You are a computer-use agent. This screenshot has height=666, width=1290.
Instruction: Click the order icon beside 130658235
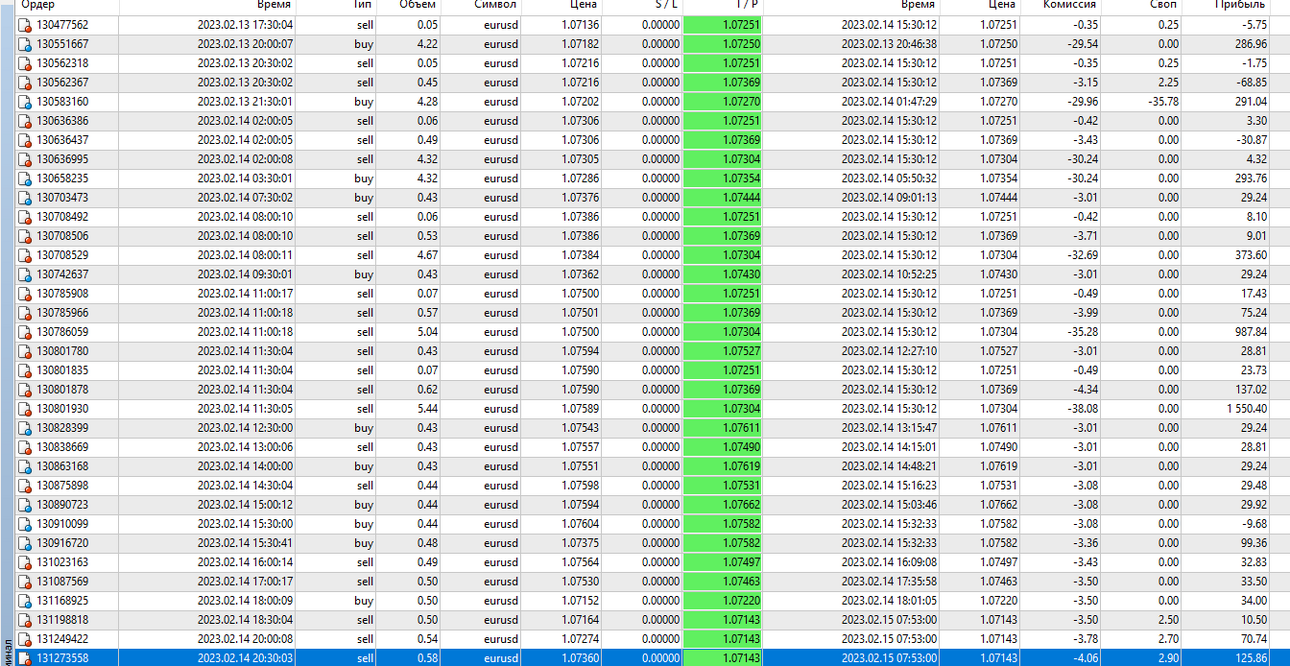(x=26, y=179)
